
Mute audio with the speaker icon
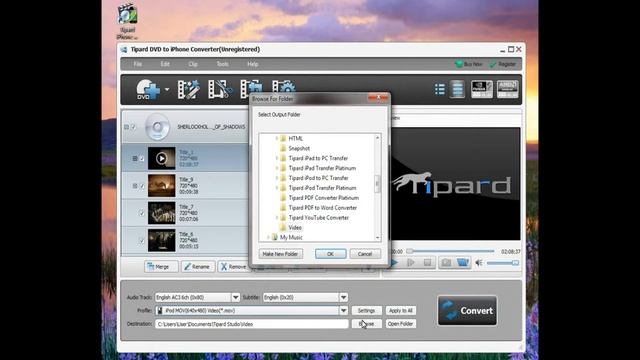click(479, 263)
